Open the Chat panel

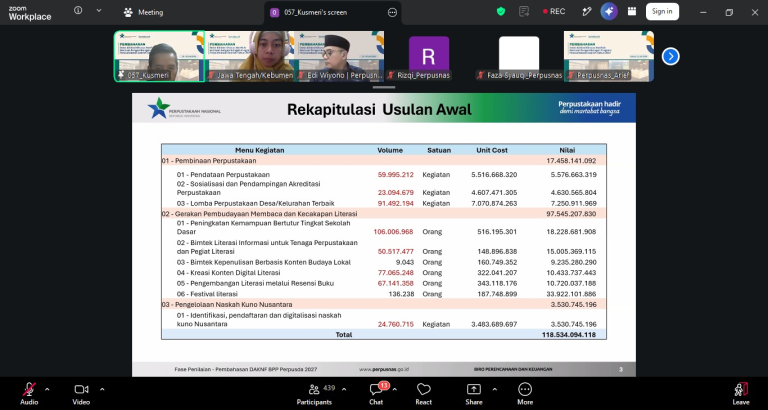click(376, 394)
